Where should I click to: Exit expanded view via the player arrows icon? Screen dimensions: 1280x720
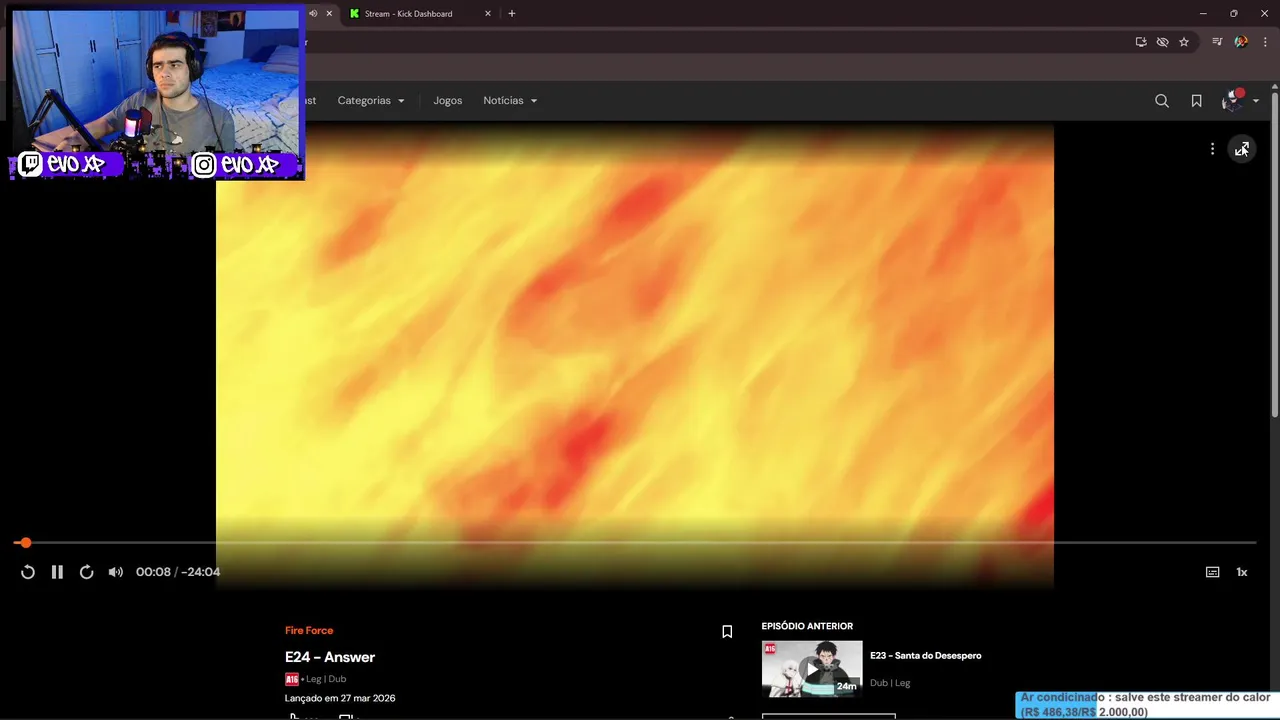(1242, 149)
